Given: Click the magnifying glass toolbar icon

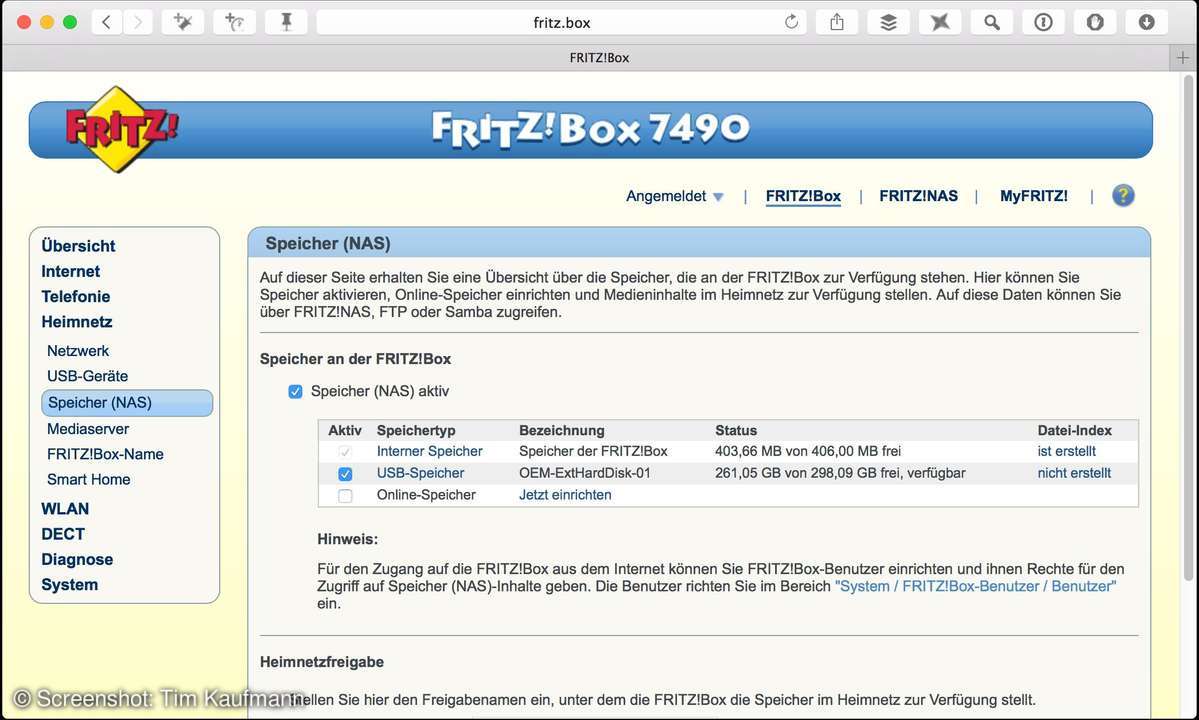Looking at the screenshot, I should (992, 22).
